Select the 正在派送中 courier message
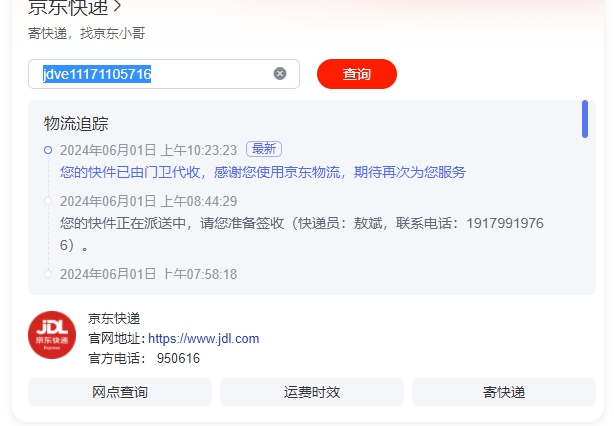Image resolution: width=614 pixels, height=426 pixels. point(302,234)
